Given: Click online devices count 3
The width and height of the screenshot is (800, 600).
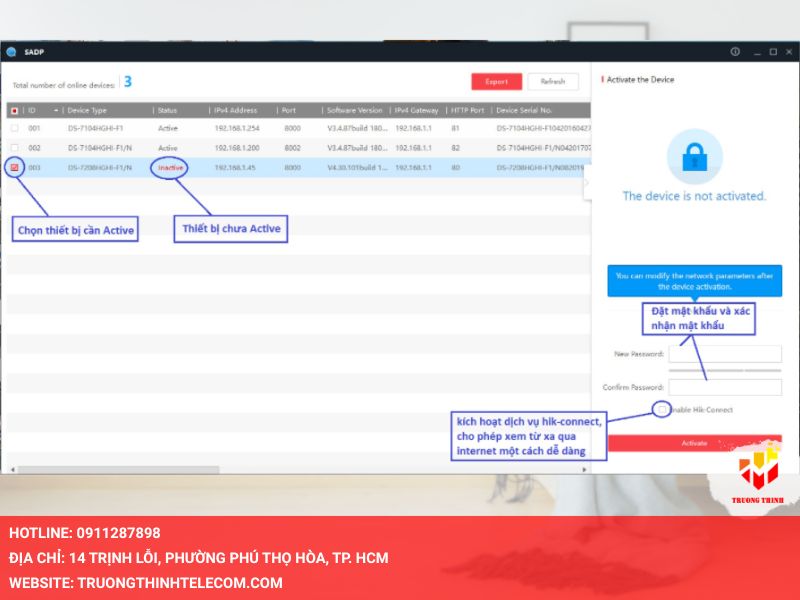Looking at the screenshot, I should tap(128, 82).
